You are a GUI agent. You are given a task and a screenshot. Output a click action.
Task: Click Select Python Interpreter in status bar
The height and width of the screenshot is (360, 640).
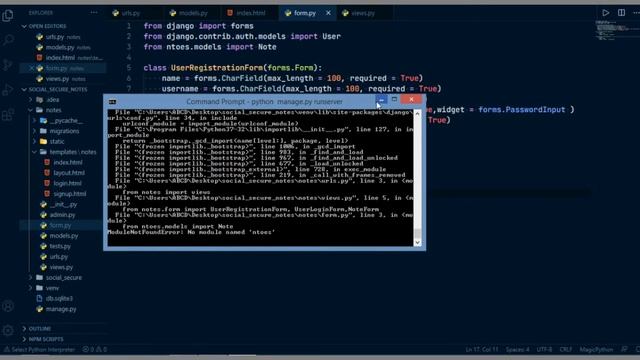tap(40, 349)
